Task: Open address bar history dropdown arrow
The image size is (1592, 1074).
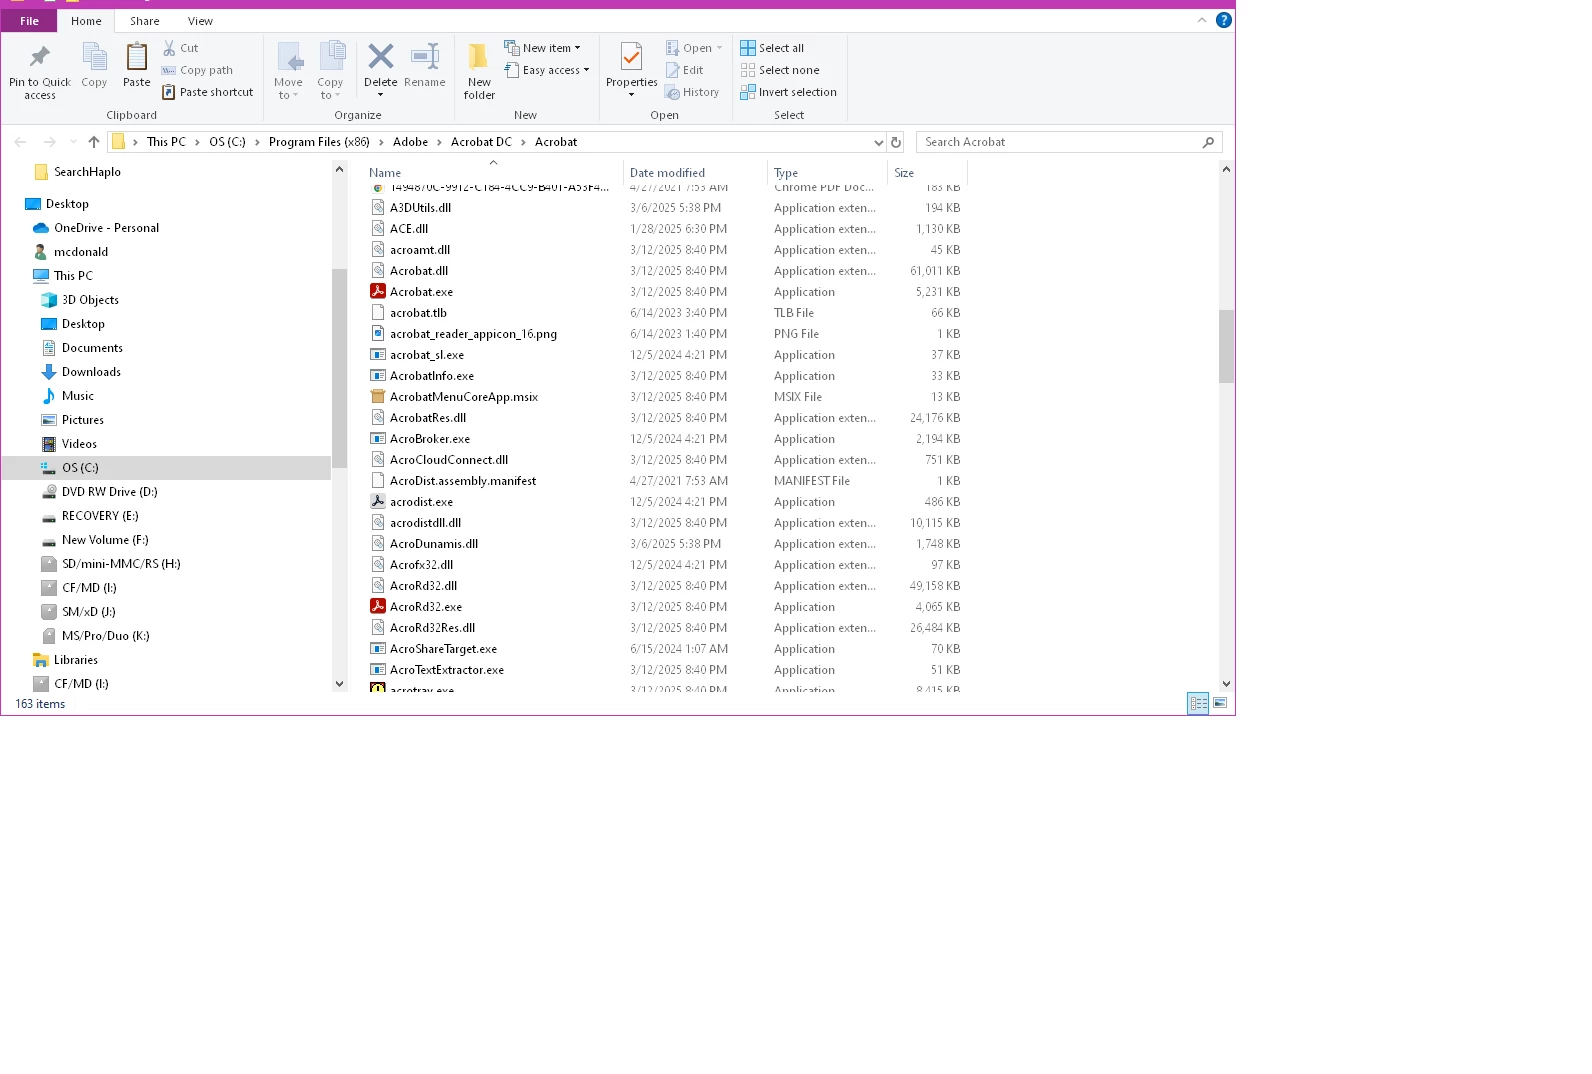Action: click(x=878, y=142)
